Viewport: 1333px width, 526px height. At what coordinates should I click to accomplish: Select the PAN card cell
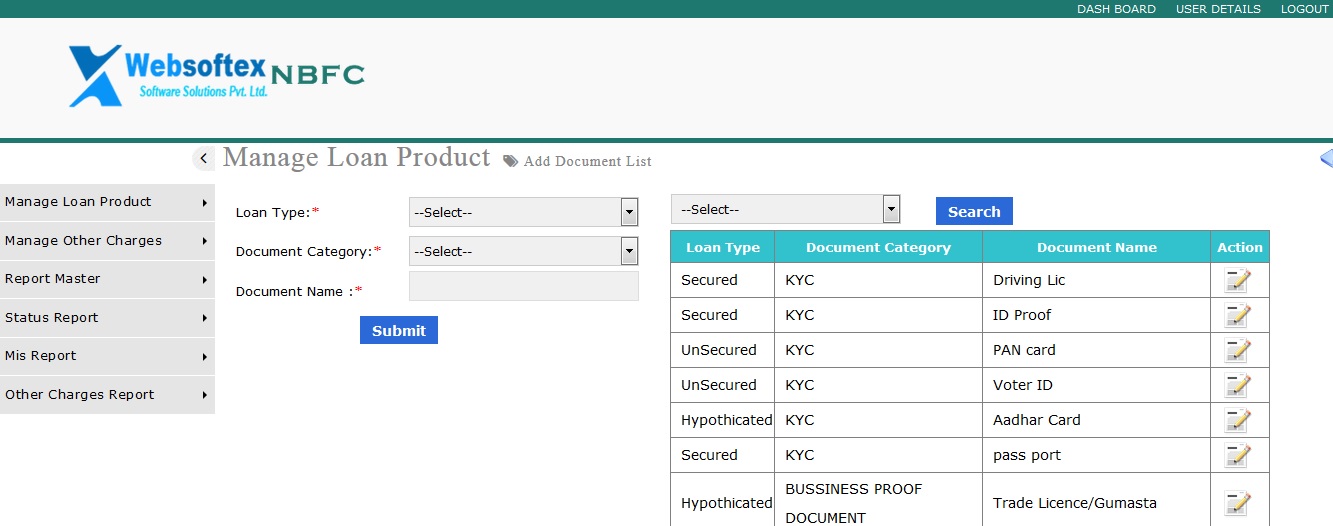pos(1097,350)
